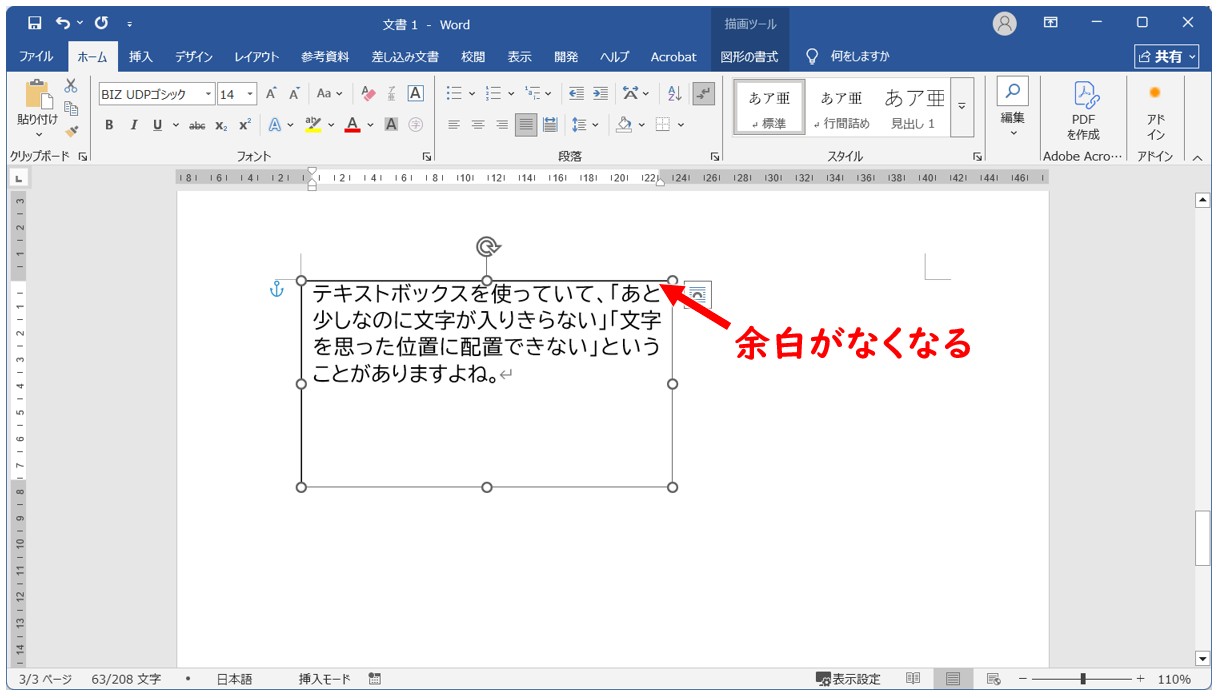
Task: Click PDFを作成 button
Action: click(1084, 110)
